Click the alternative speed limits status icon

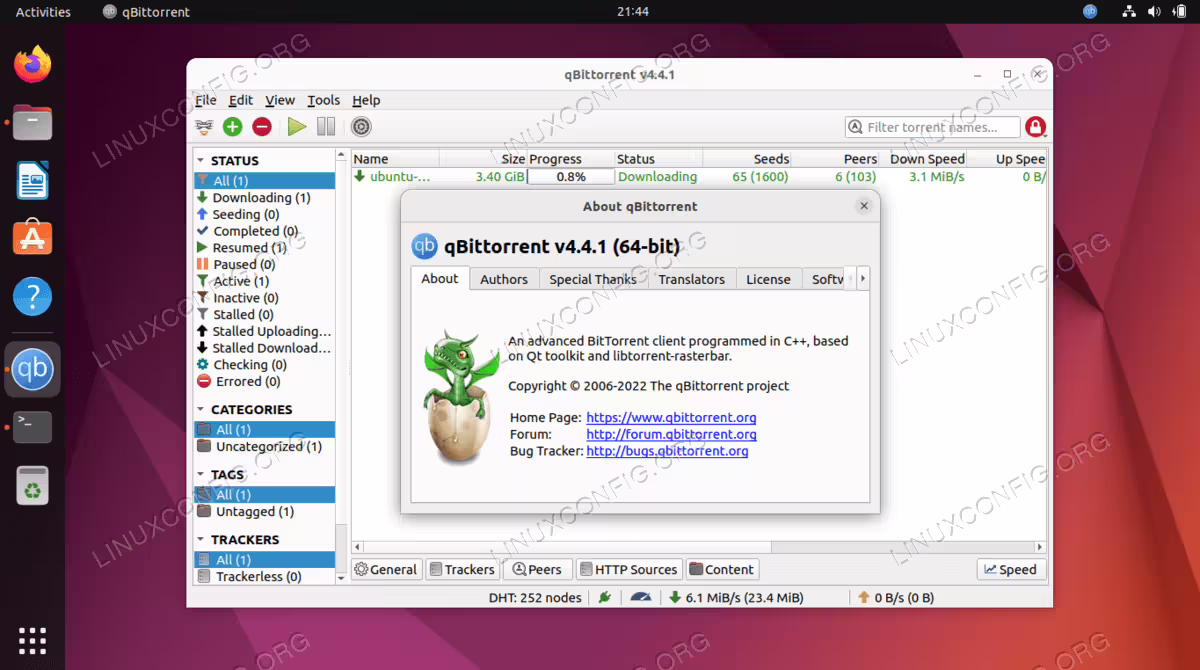click(640, 597)
